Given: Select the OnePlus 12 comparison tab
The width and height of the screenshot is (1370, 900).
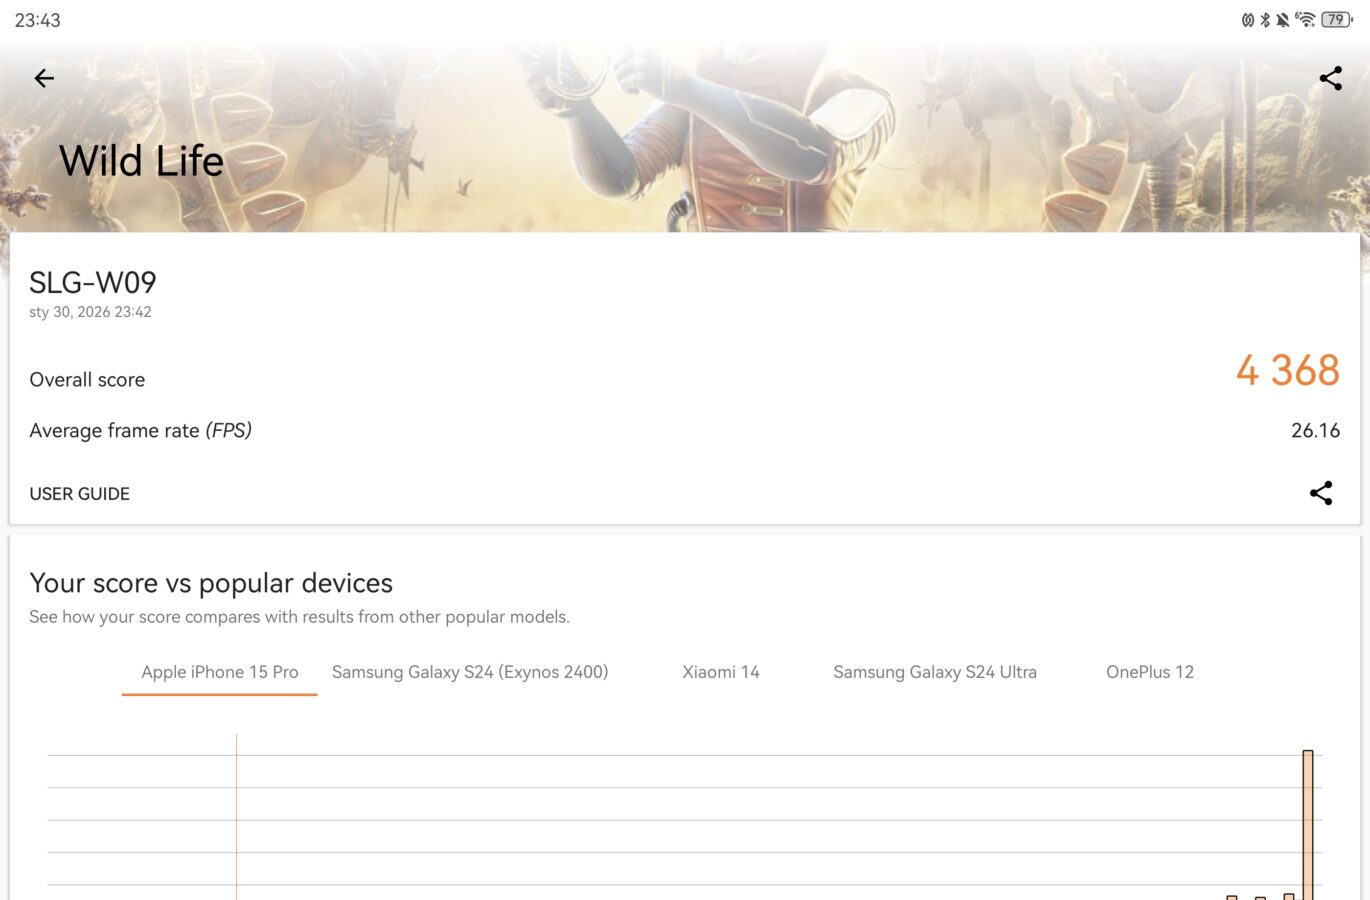Looking at the screenshot, I should (1150, 672).
